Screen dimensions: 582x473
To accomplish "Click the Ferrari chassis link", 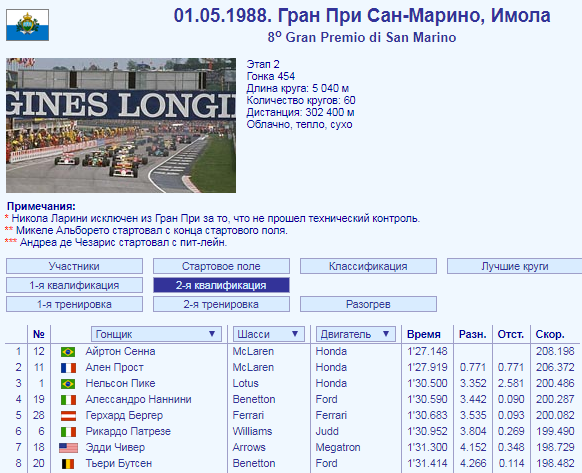I will [x=248, y=415].
